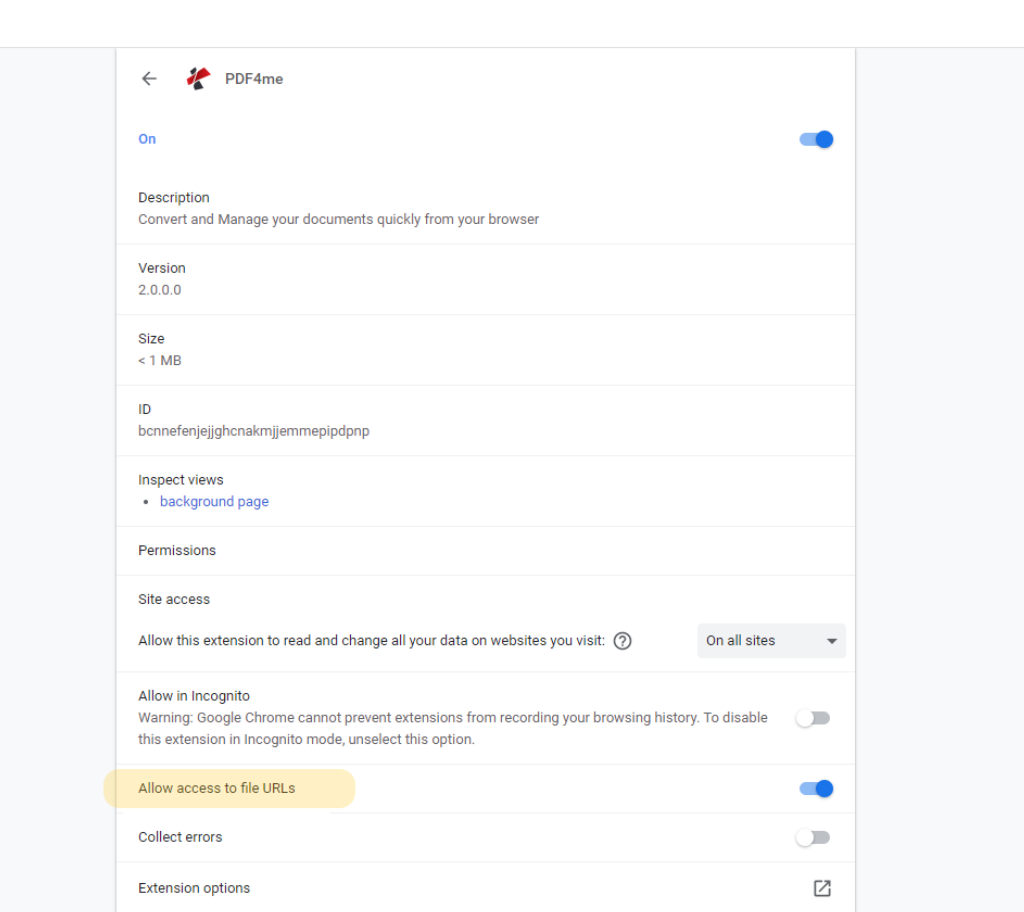Click the Incognito warning text

pos(453,728)
